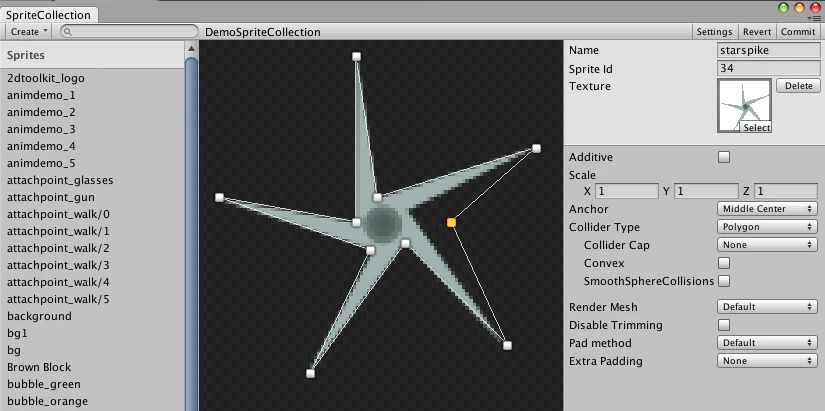Open the Extra Padding dropdown
The image size is (825, 411).
pyautogui.click(x=767, y=360)
